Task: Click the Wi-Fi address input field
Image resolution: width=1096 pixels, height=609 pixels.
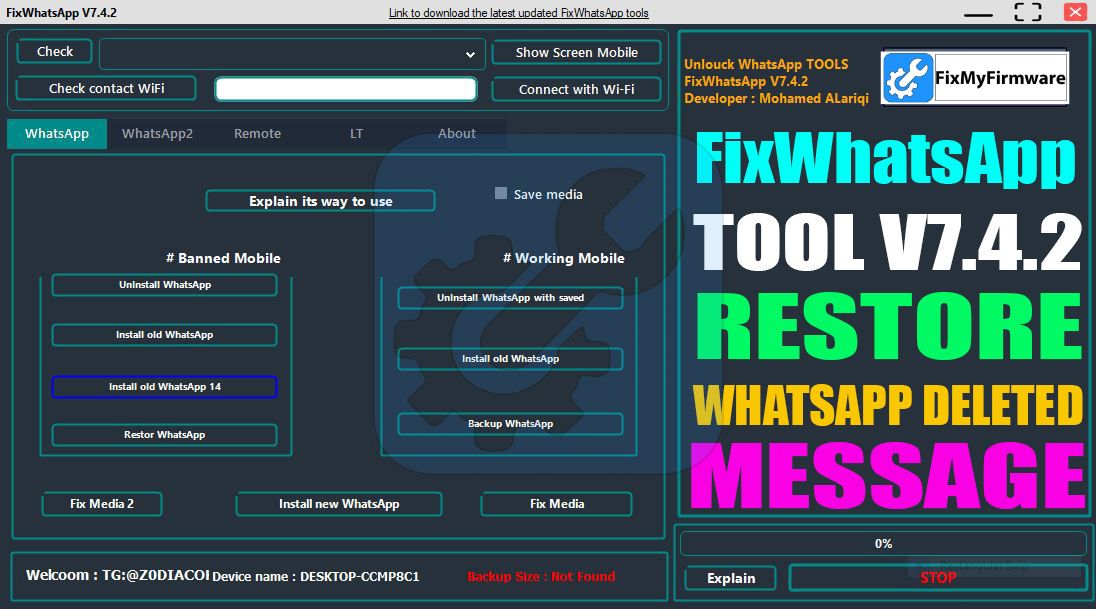Action: coord(345,89)
